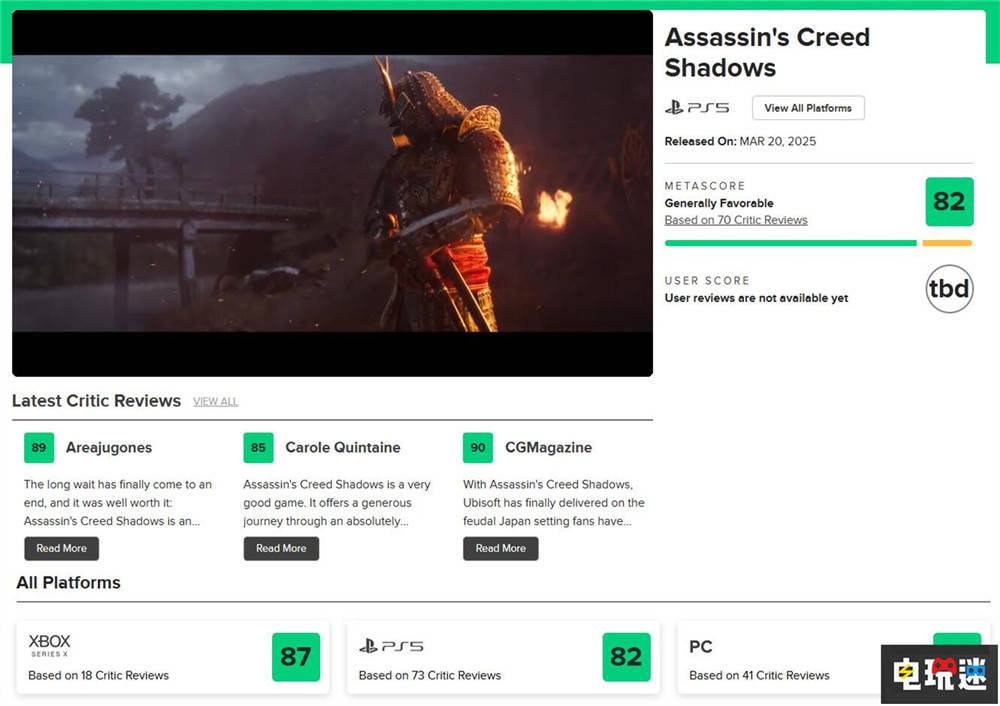
Task: Play the Assassin's Creed Shadows trailer video
Action: tap(332, 193)
